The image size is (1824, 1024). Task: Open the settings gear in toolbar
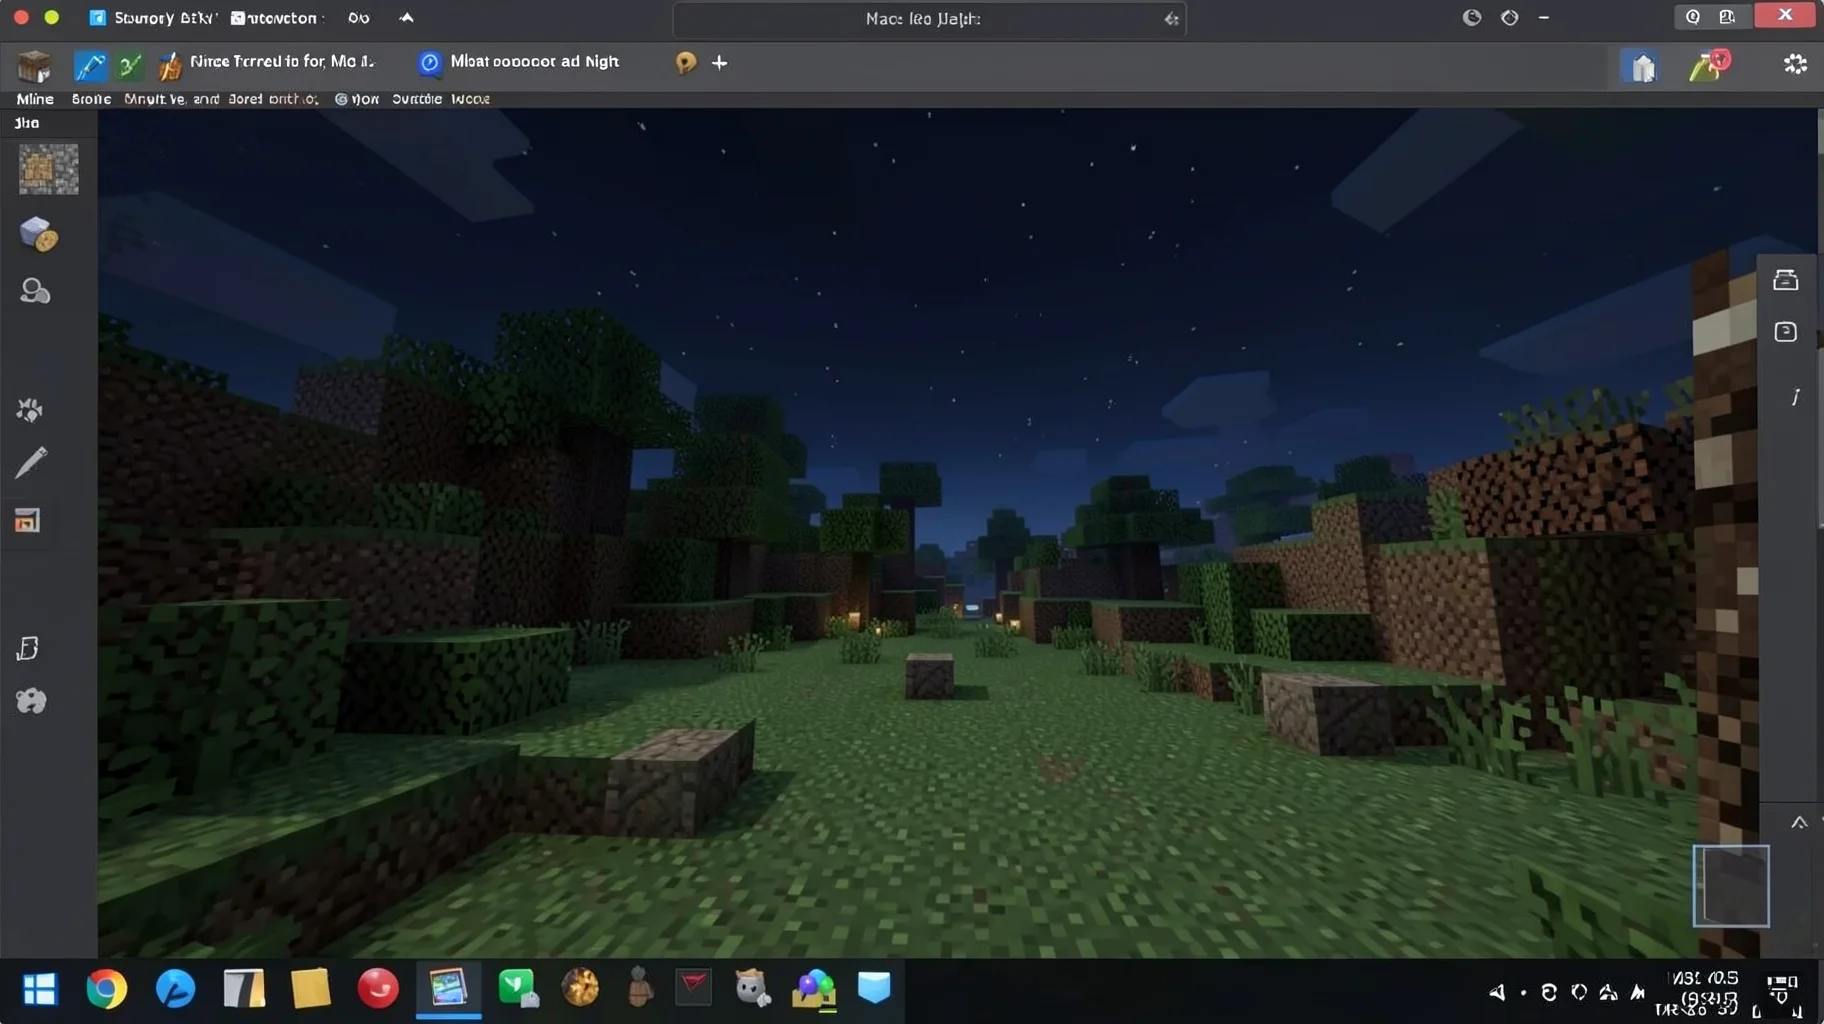(1795, 64)
